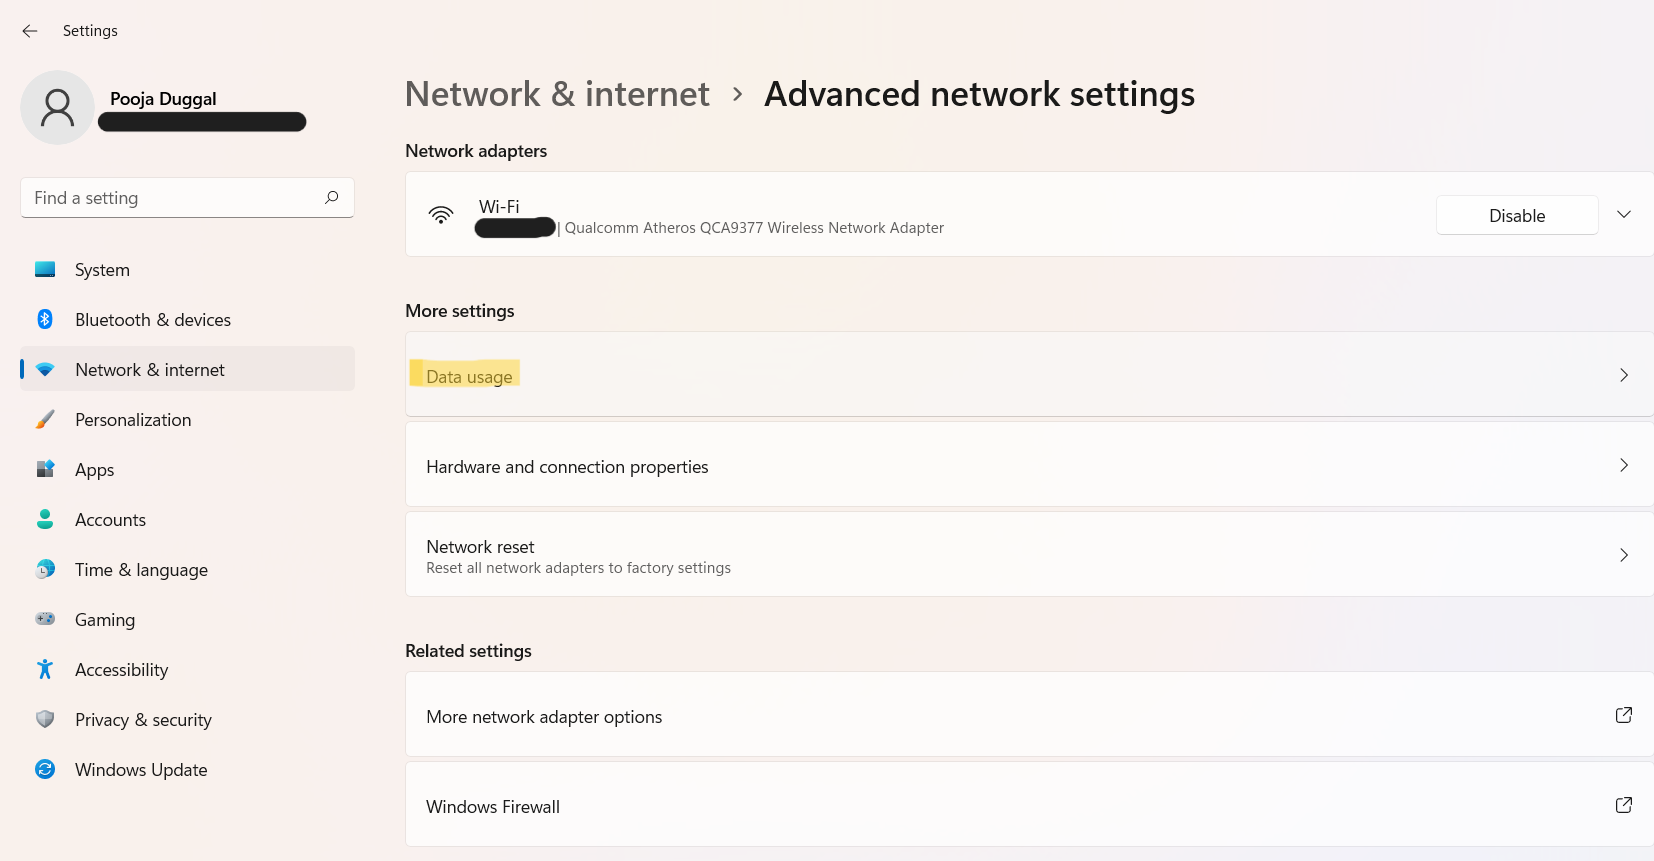This screenshot has width=1654, height=861.
Task: Open More network adapter options
Action: point(544,717)
